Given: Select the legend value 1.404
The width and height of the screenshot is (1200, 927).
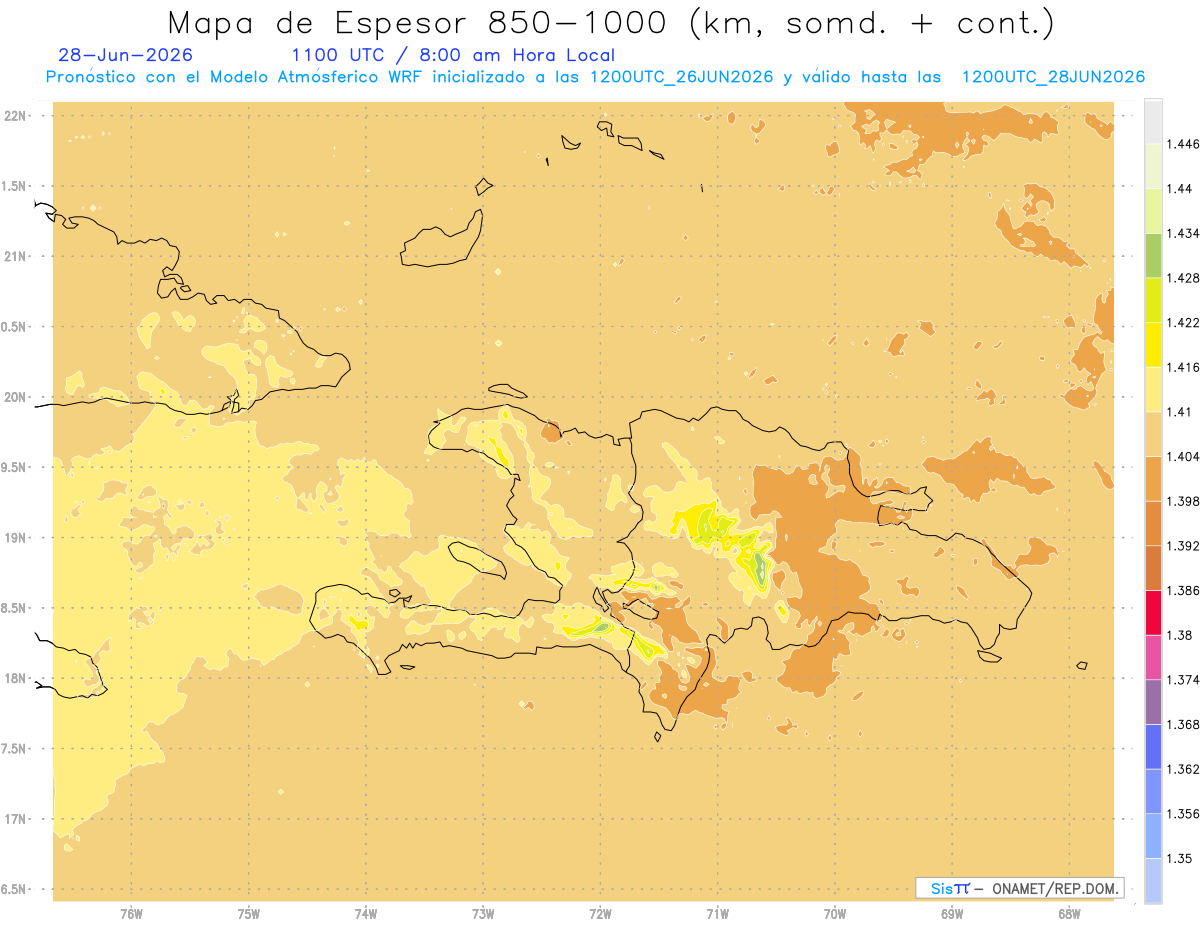Looking at the screenshot, I should coord(1184,456).
